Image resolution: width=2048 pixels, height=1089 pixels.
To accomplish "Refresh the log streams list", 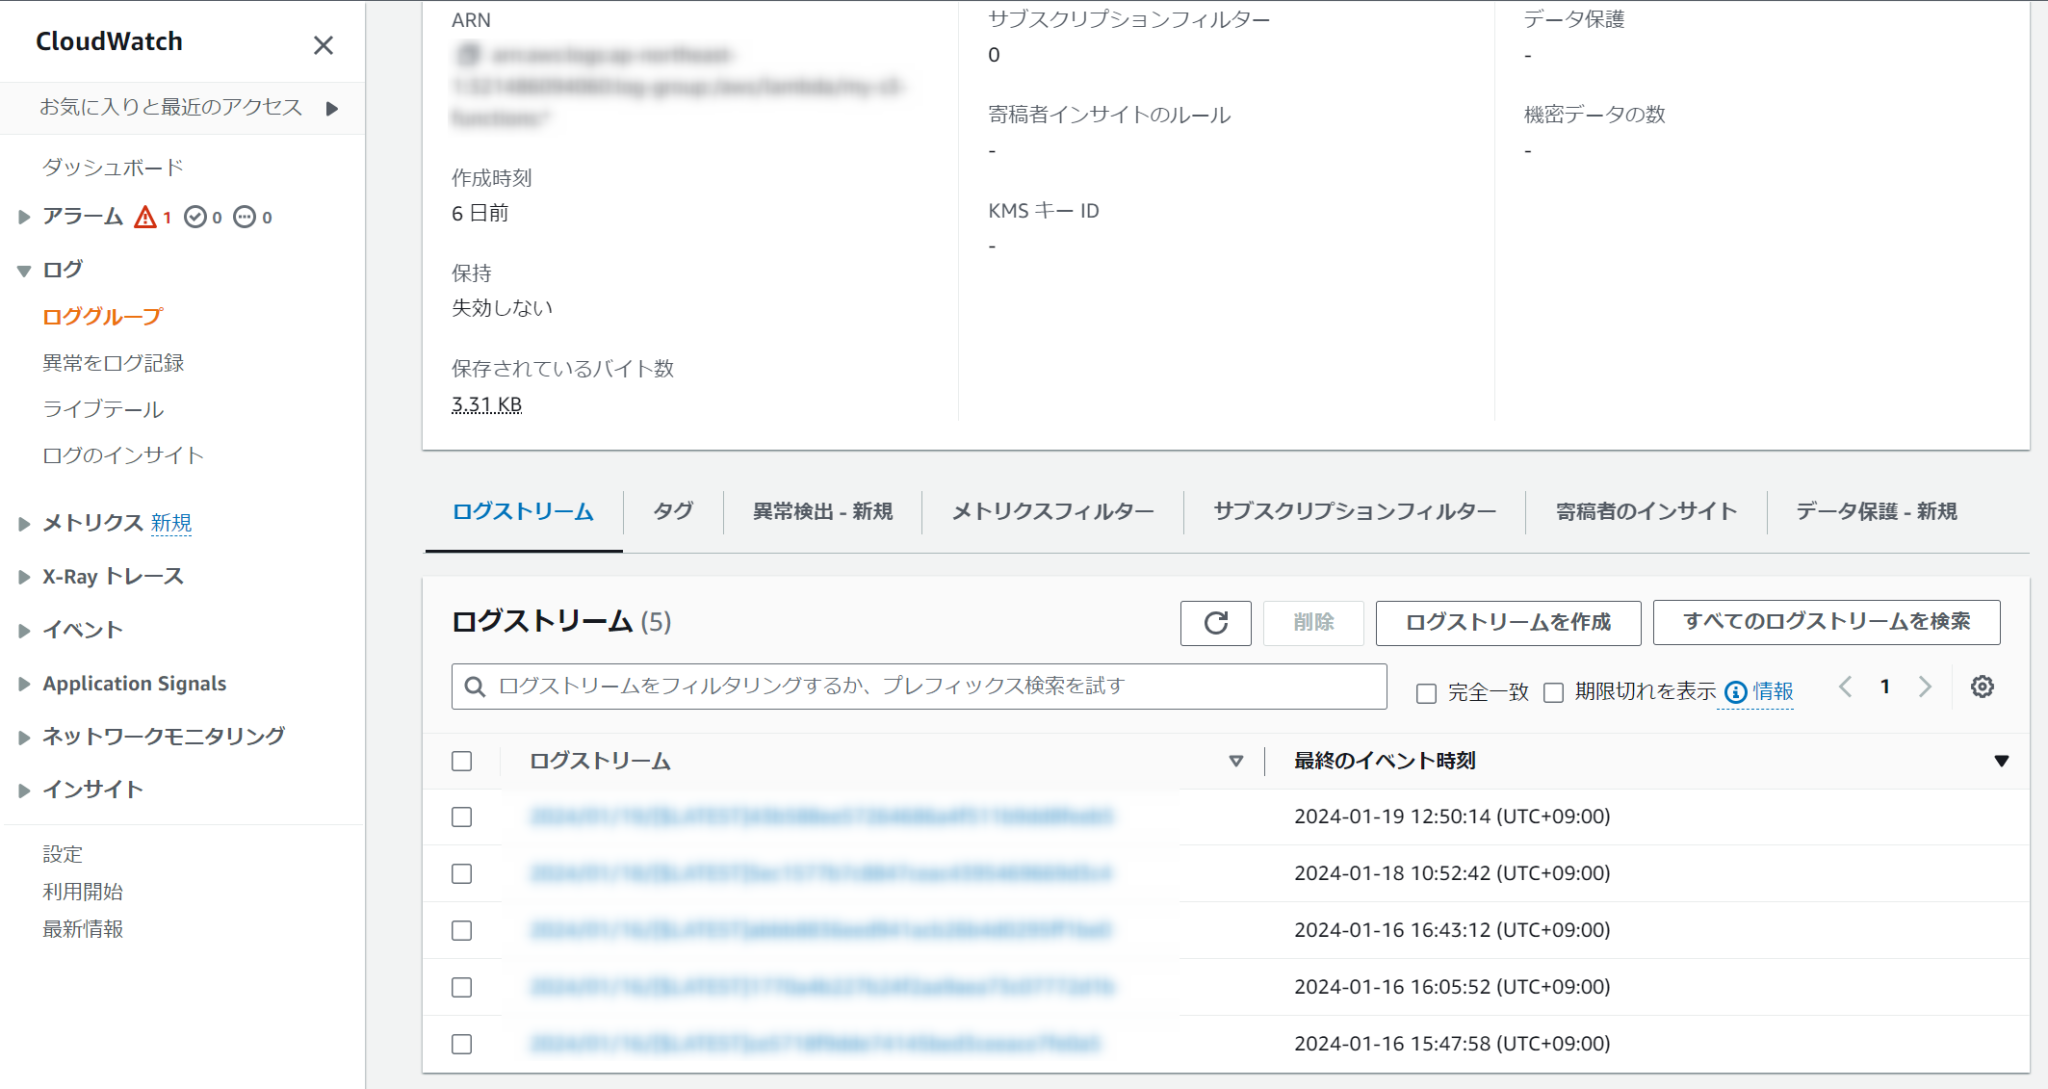I will [1215, 622].
